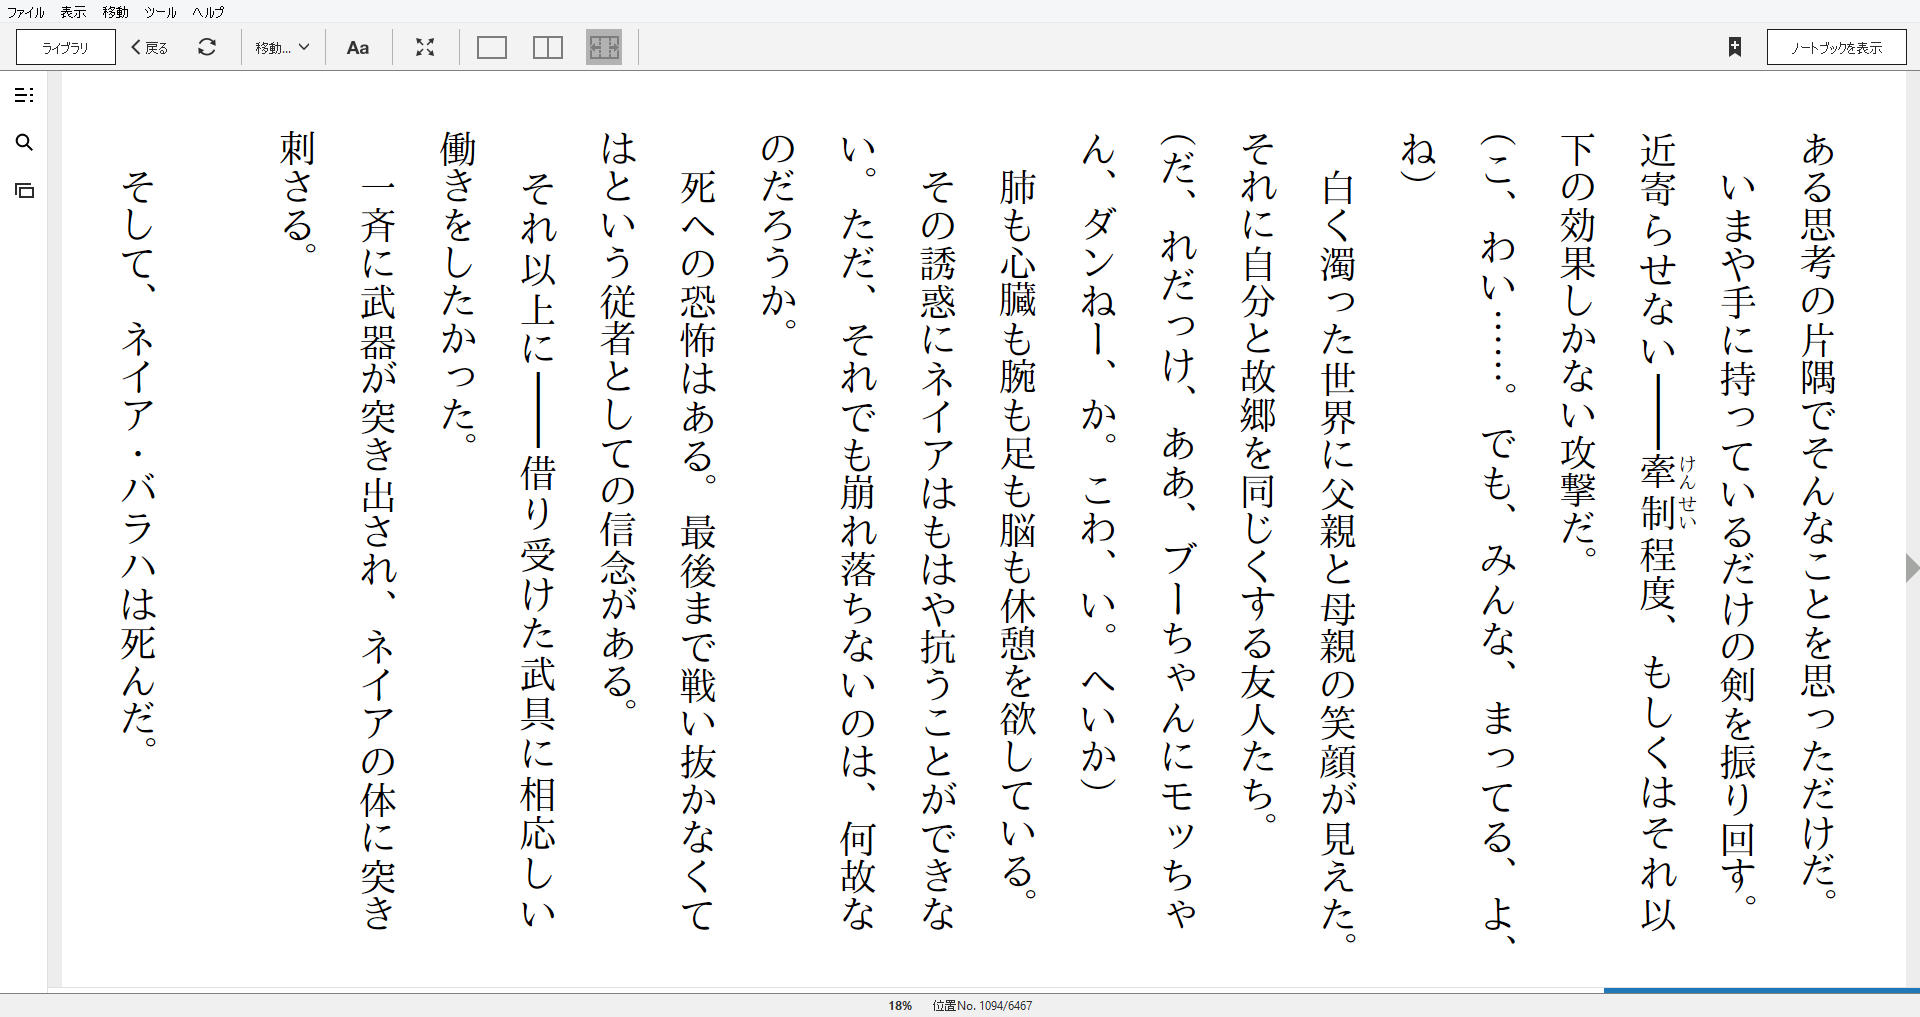
Task: Click ノートブックを表示 button
Action: point(1836,47)
